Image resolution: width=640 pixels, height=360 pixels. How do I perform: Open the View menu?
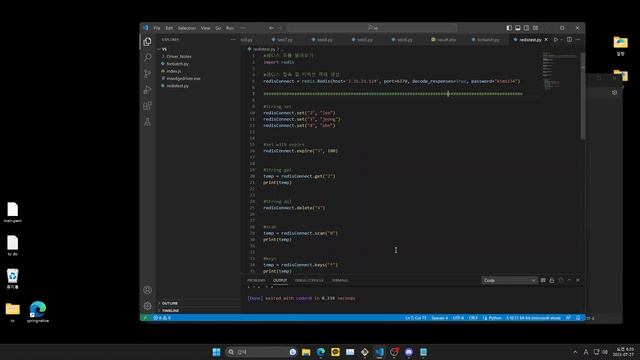[x=205, y=28]
